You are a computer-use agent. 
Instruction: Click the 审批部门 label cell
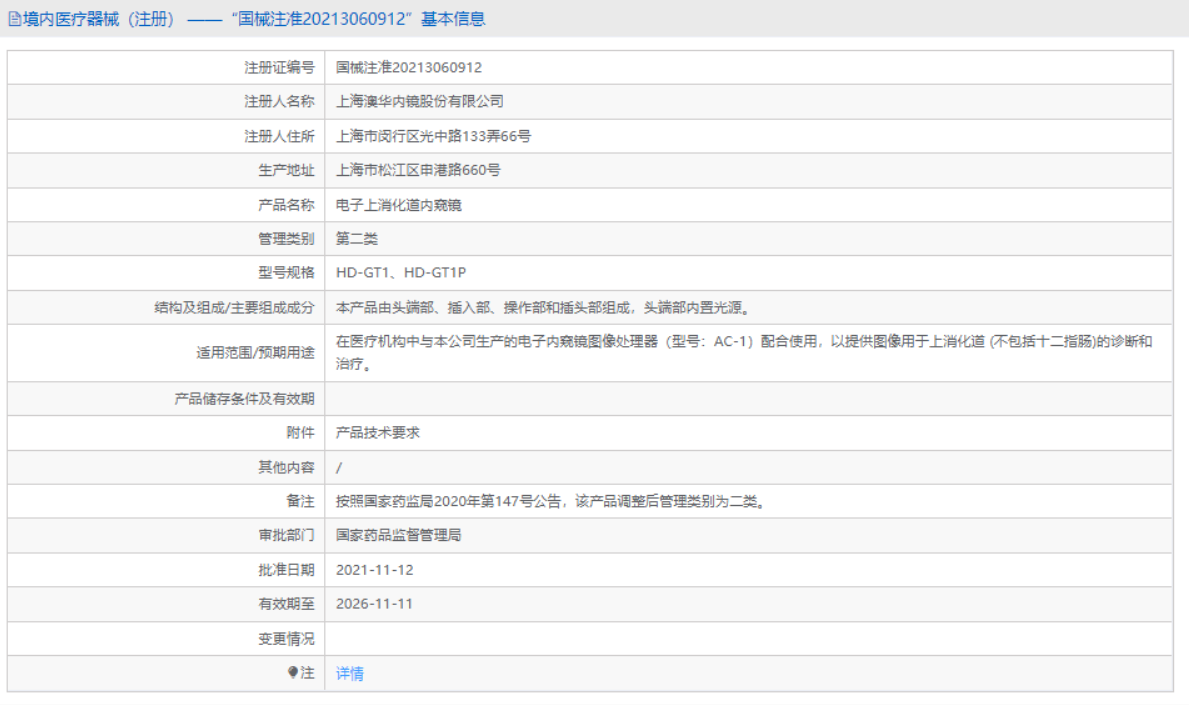166,535
